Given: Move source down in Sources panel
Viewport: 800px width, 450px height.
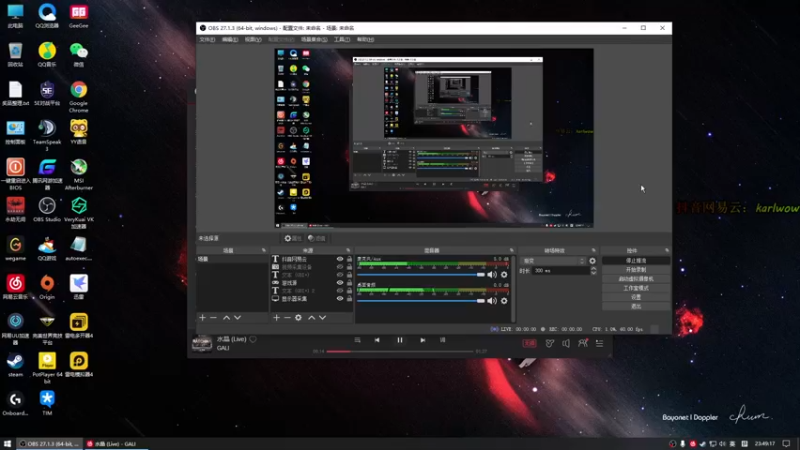Looking at the screenshot, I should [322, 317].
